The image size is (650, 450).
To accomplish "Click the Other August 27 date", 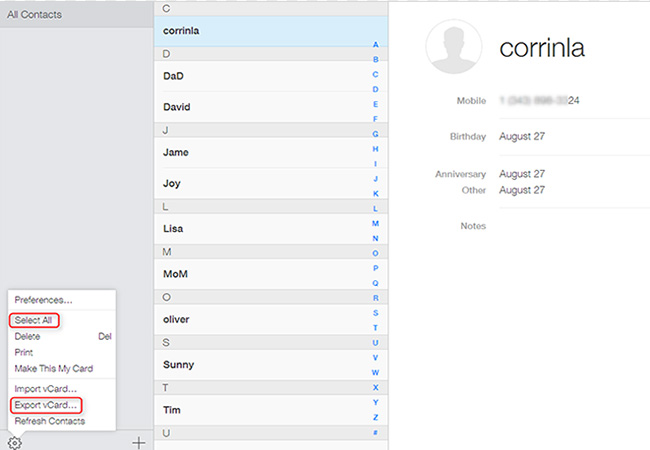I will [x=522, y=190].
